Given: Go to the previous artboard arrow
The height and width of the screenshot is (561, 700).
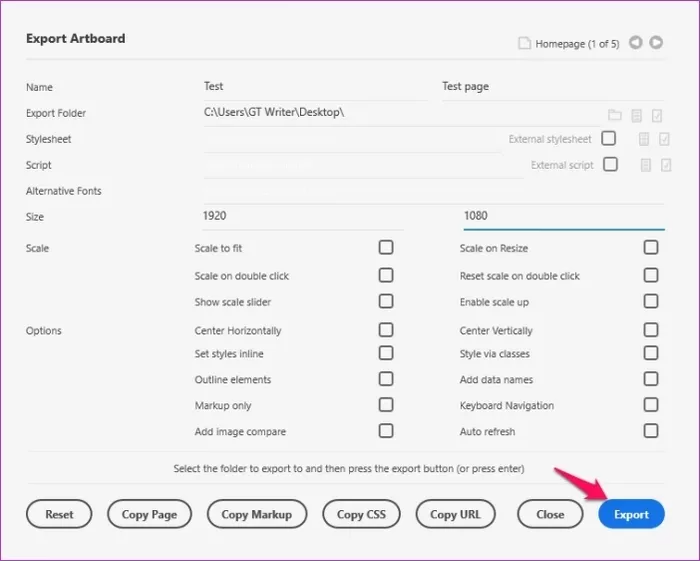Looking at the screenshot, I should (635, 43).
